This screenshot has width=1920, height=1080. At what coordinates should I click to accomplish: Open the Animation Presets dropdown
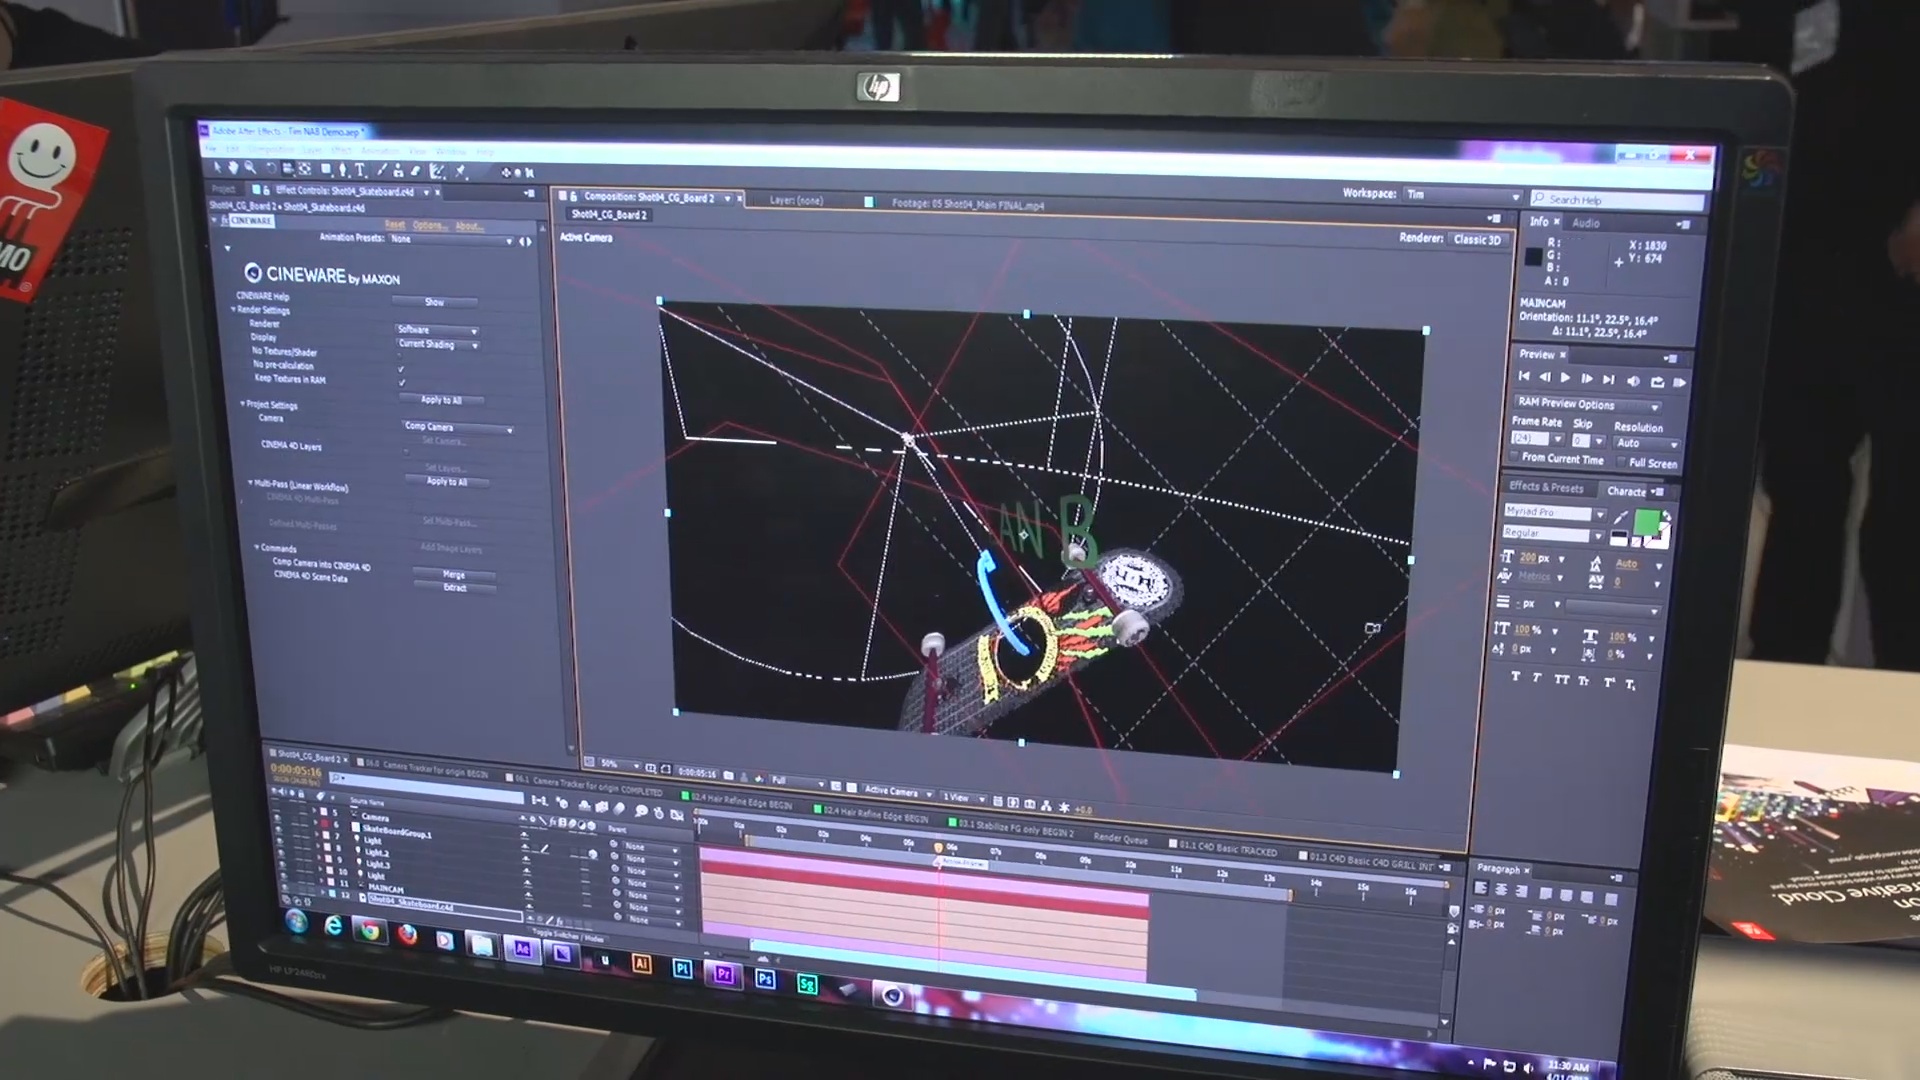tap(451, 240)
